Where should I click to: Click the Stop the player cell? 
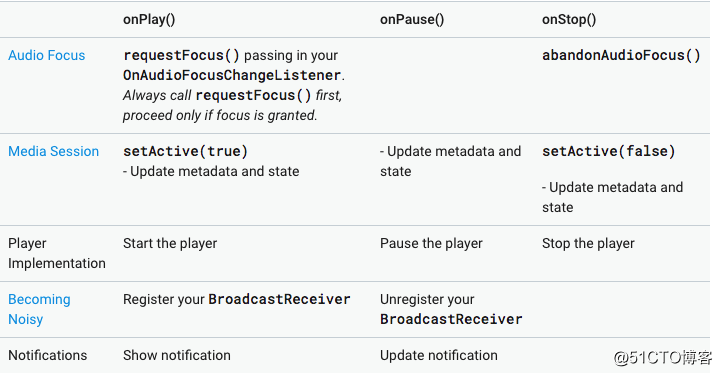pos(588,243)
